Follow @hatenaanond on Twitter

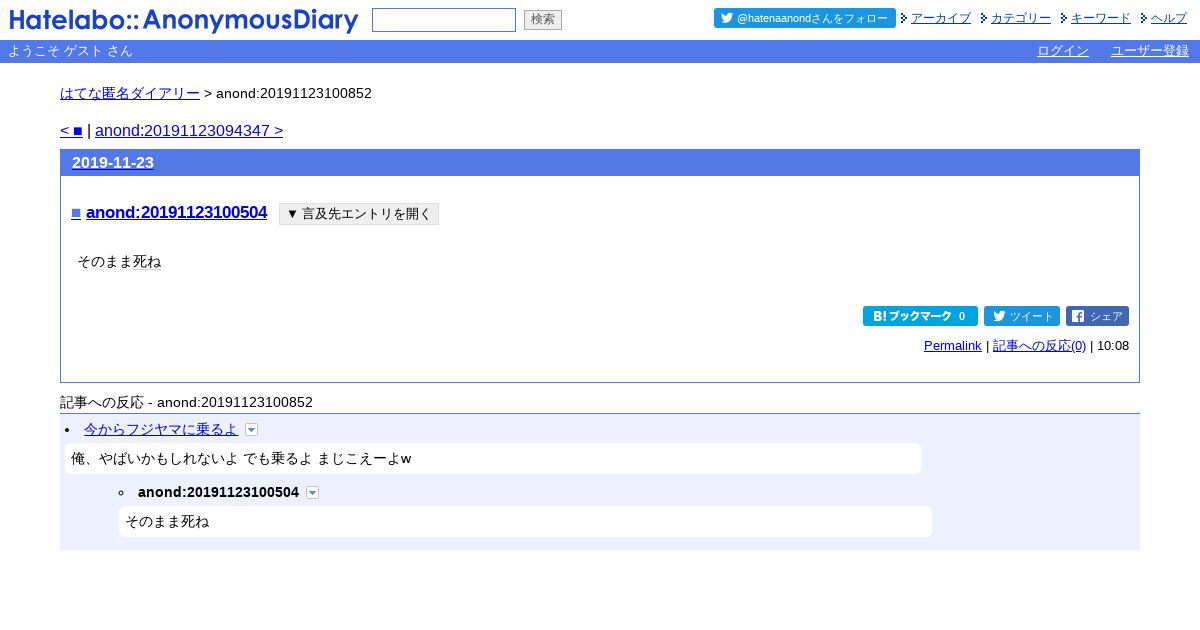coord(805,18)
